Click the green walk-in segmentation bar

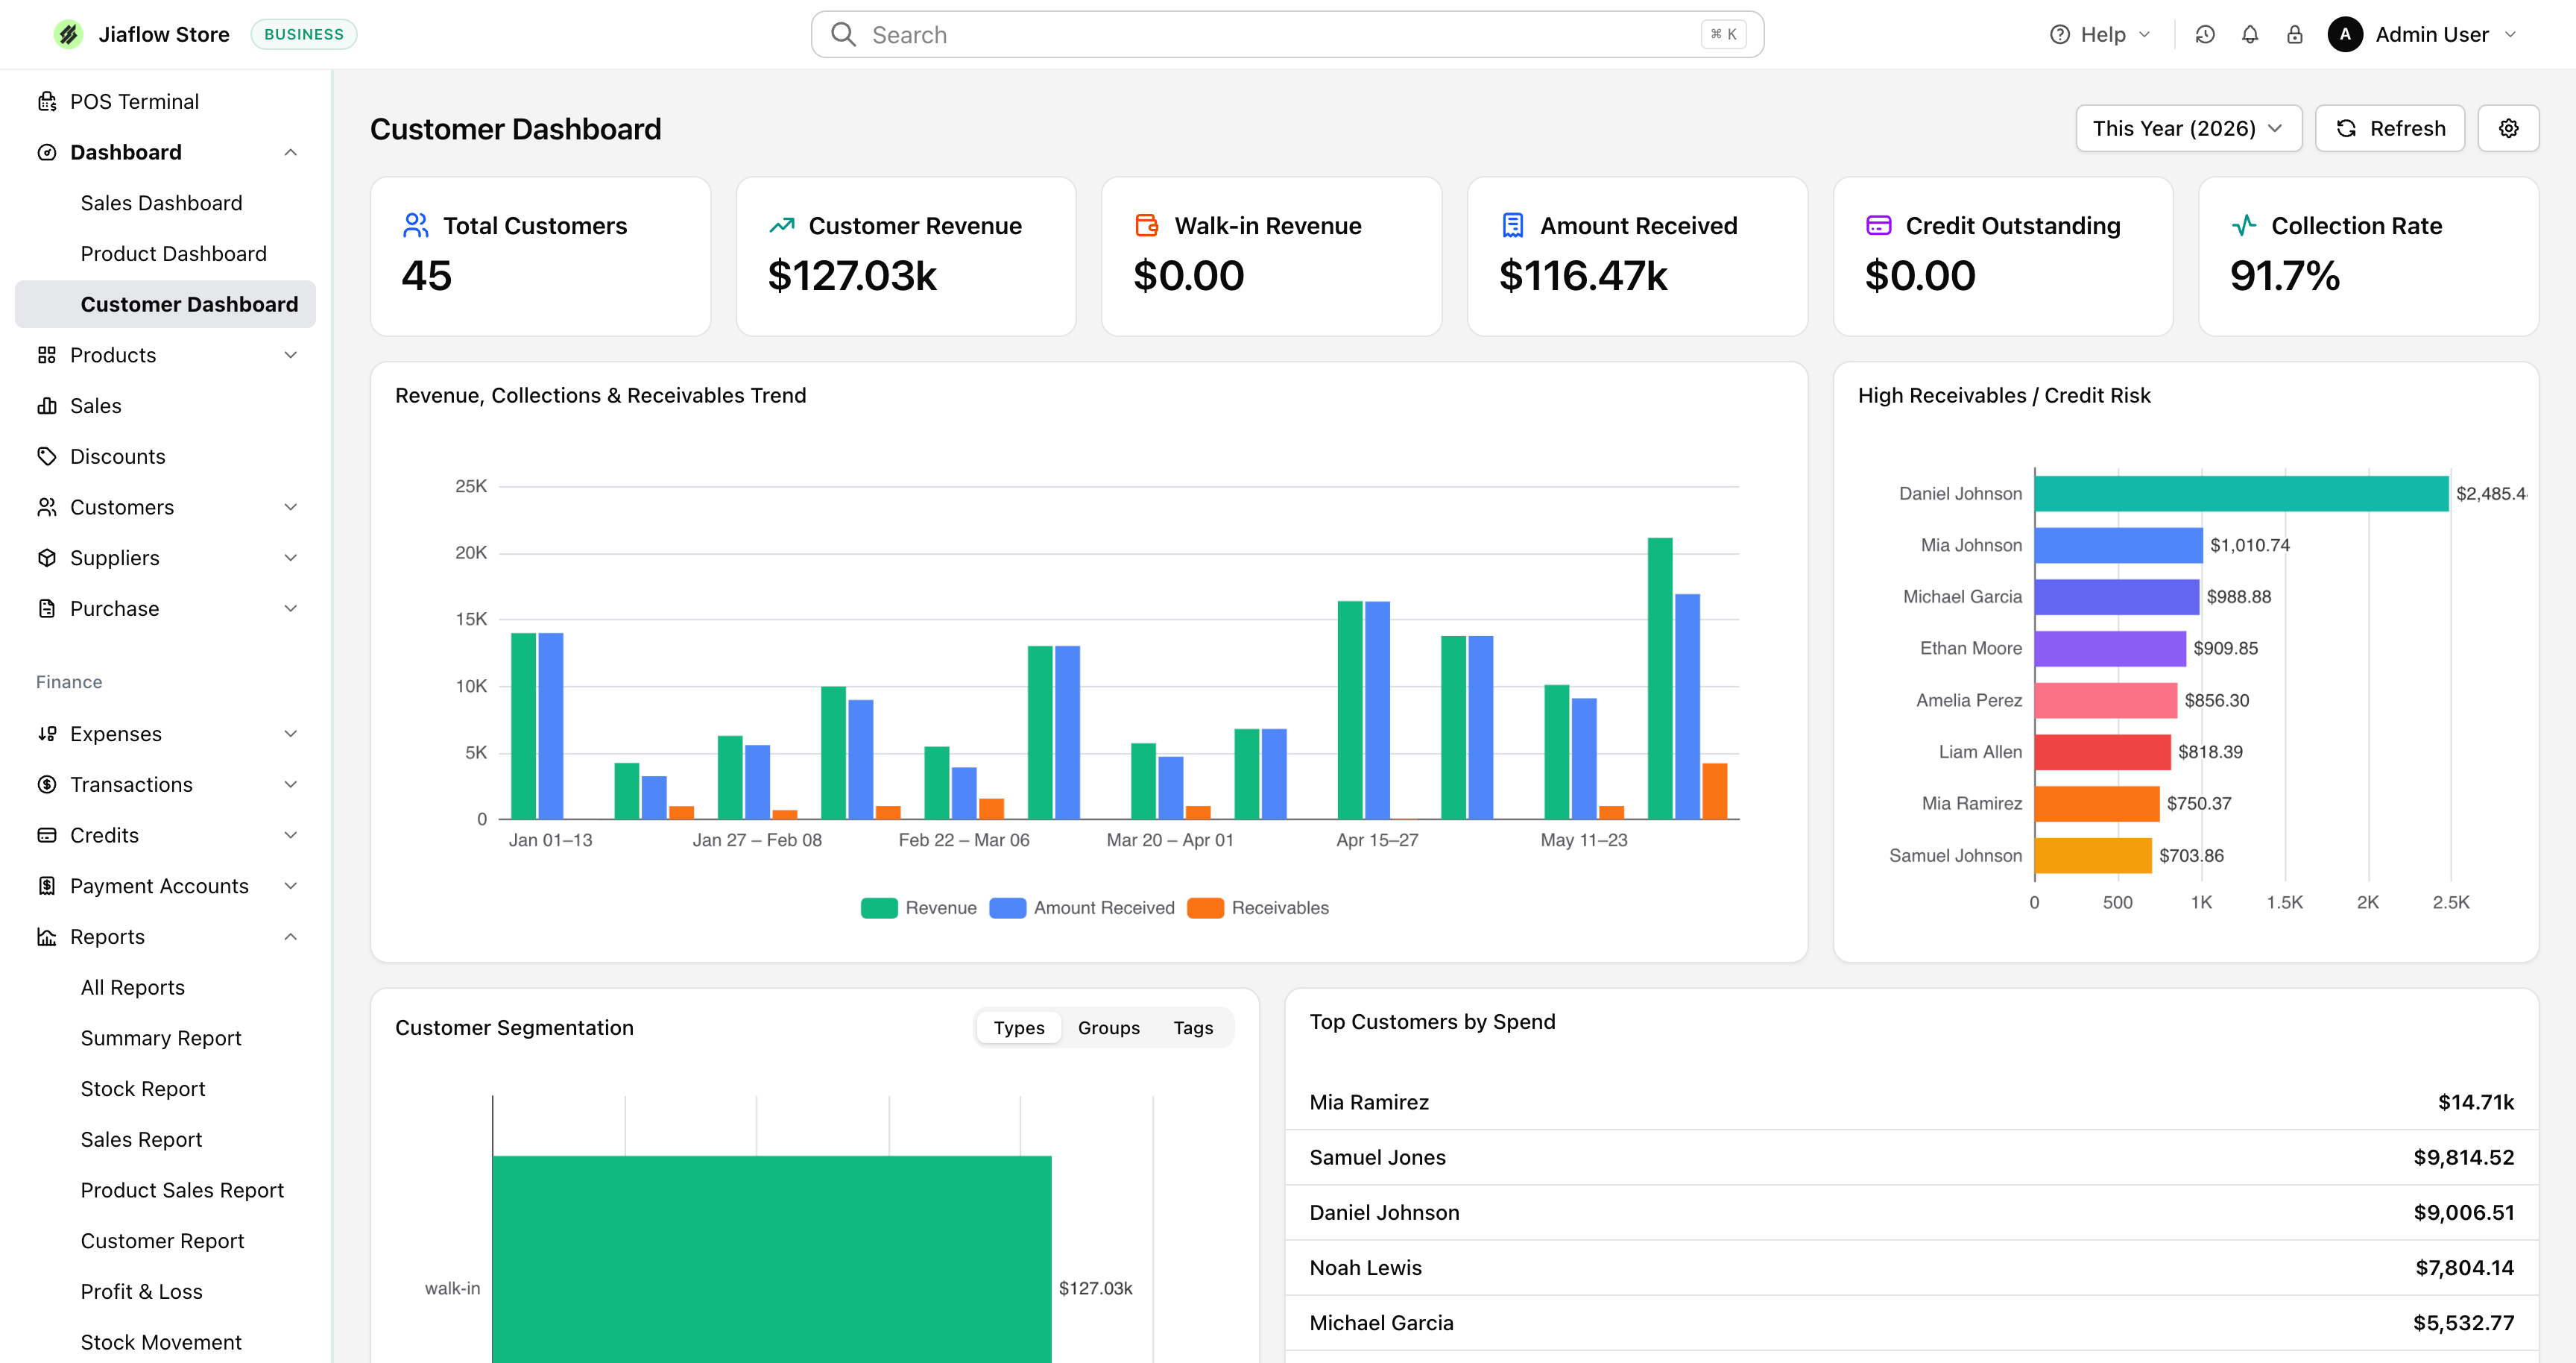(x=771, y=1259)
